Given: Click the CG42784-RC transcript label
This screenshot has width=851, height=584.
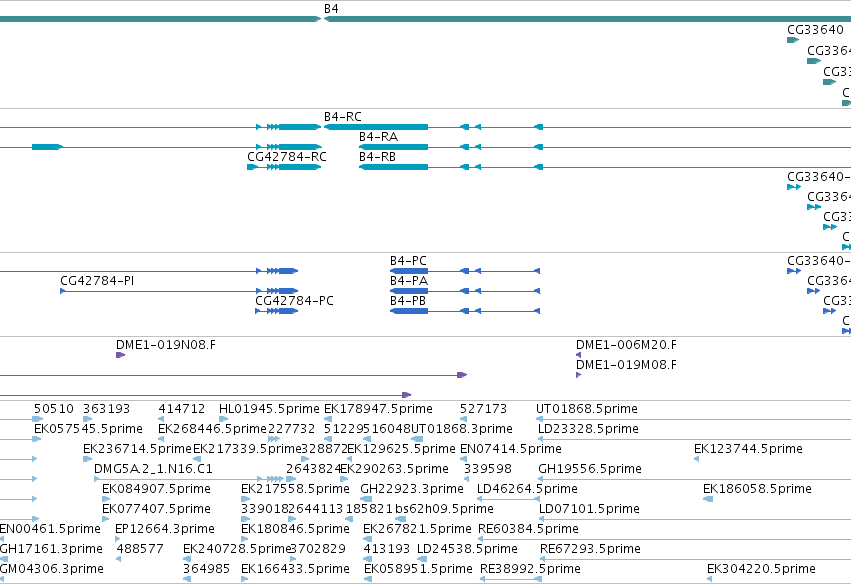Looking at the screenshot, I should [287, 157].
